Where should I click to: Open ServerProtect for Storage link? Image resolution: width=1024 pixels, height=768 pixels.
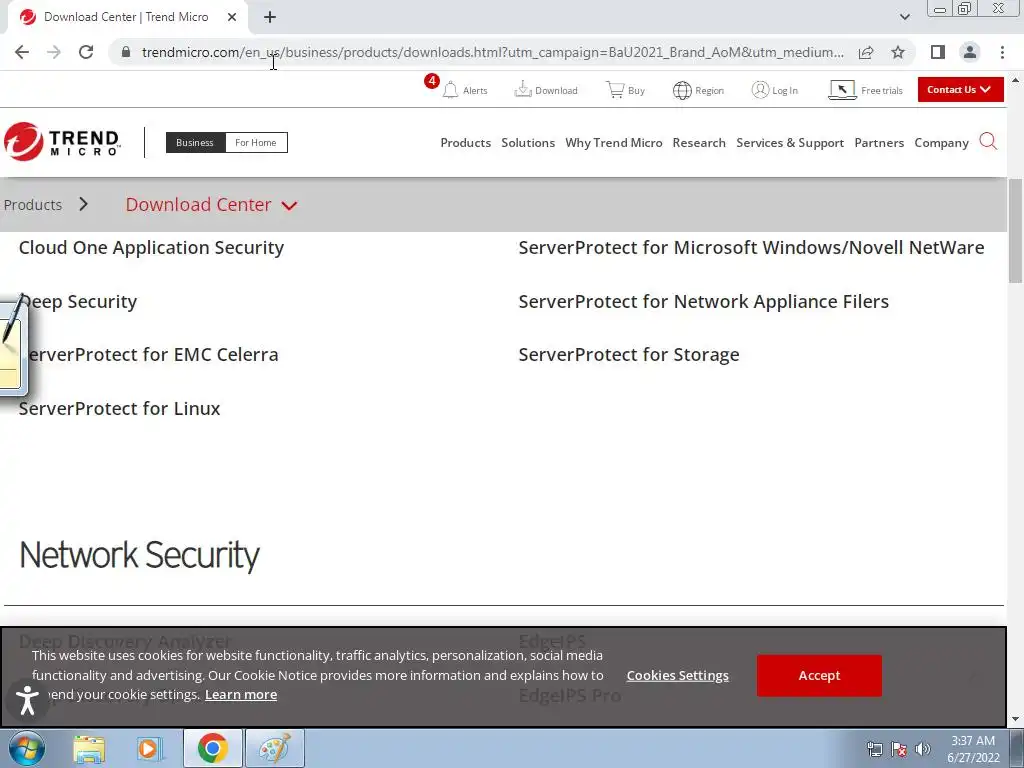pyautogui.click(x=629, y=355)
